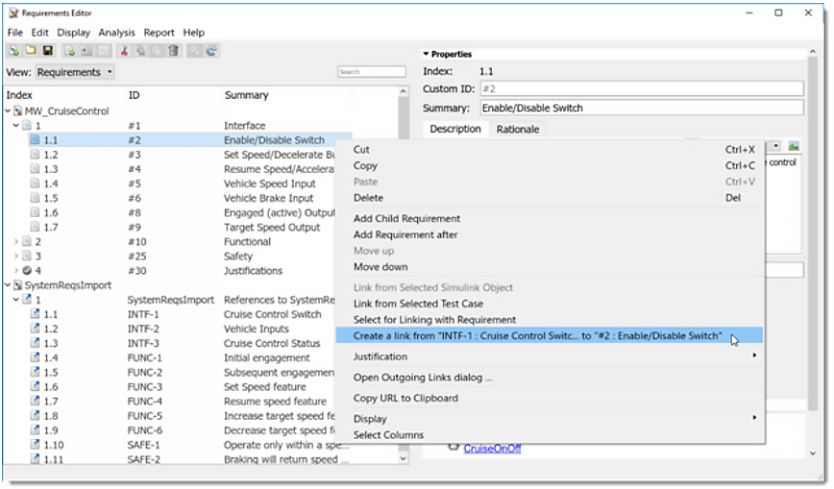Click the Save icon in toolbar
The height and width of the screenshot is (489, 834).
click(x=46, y=51)
